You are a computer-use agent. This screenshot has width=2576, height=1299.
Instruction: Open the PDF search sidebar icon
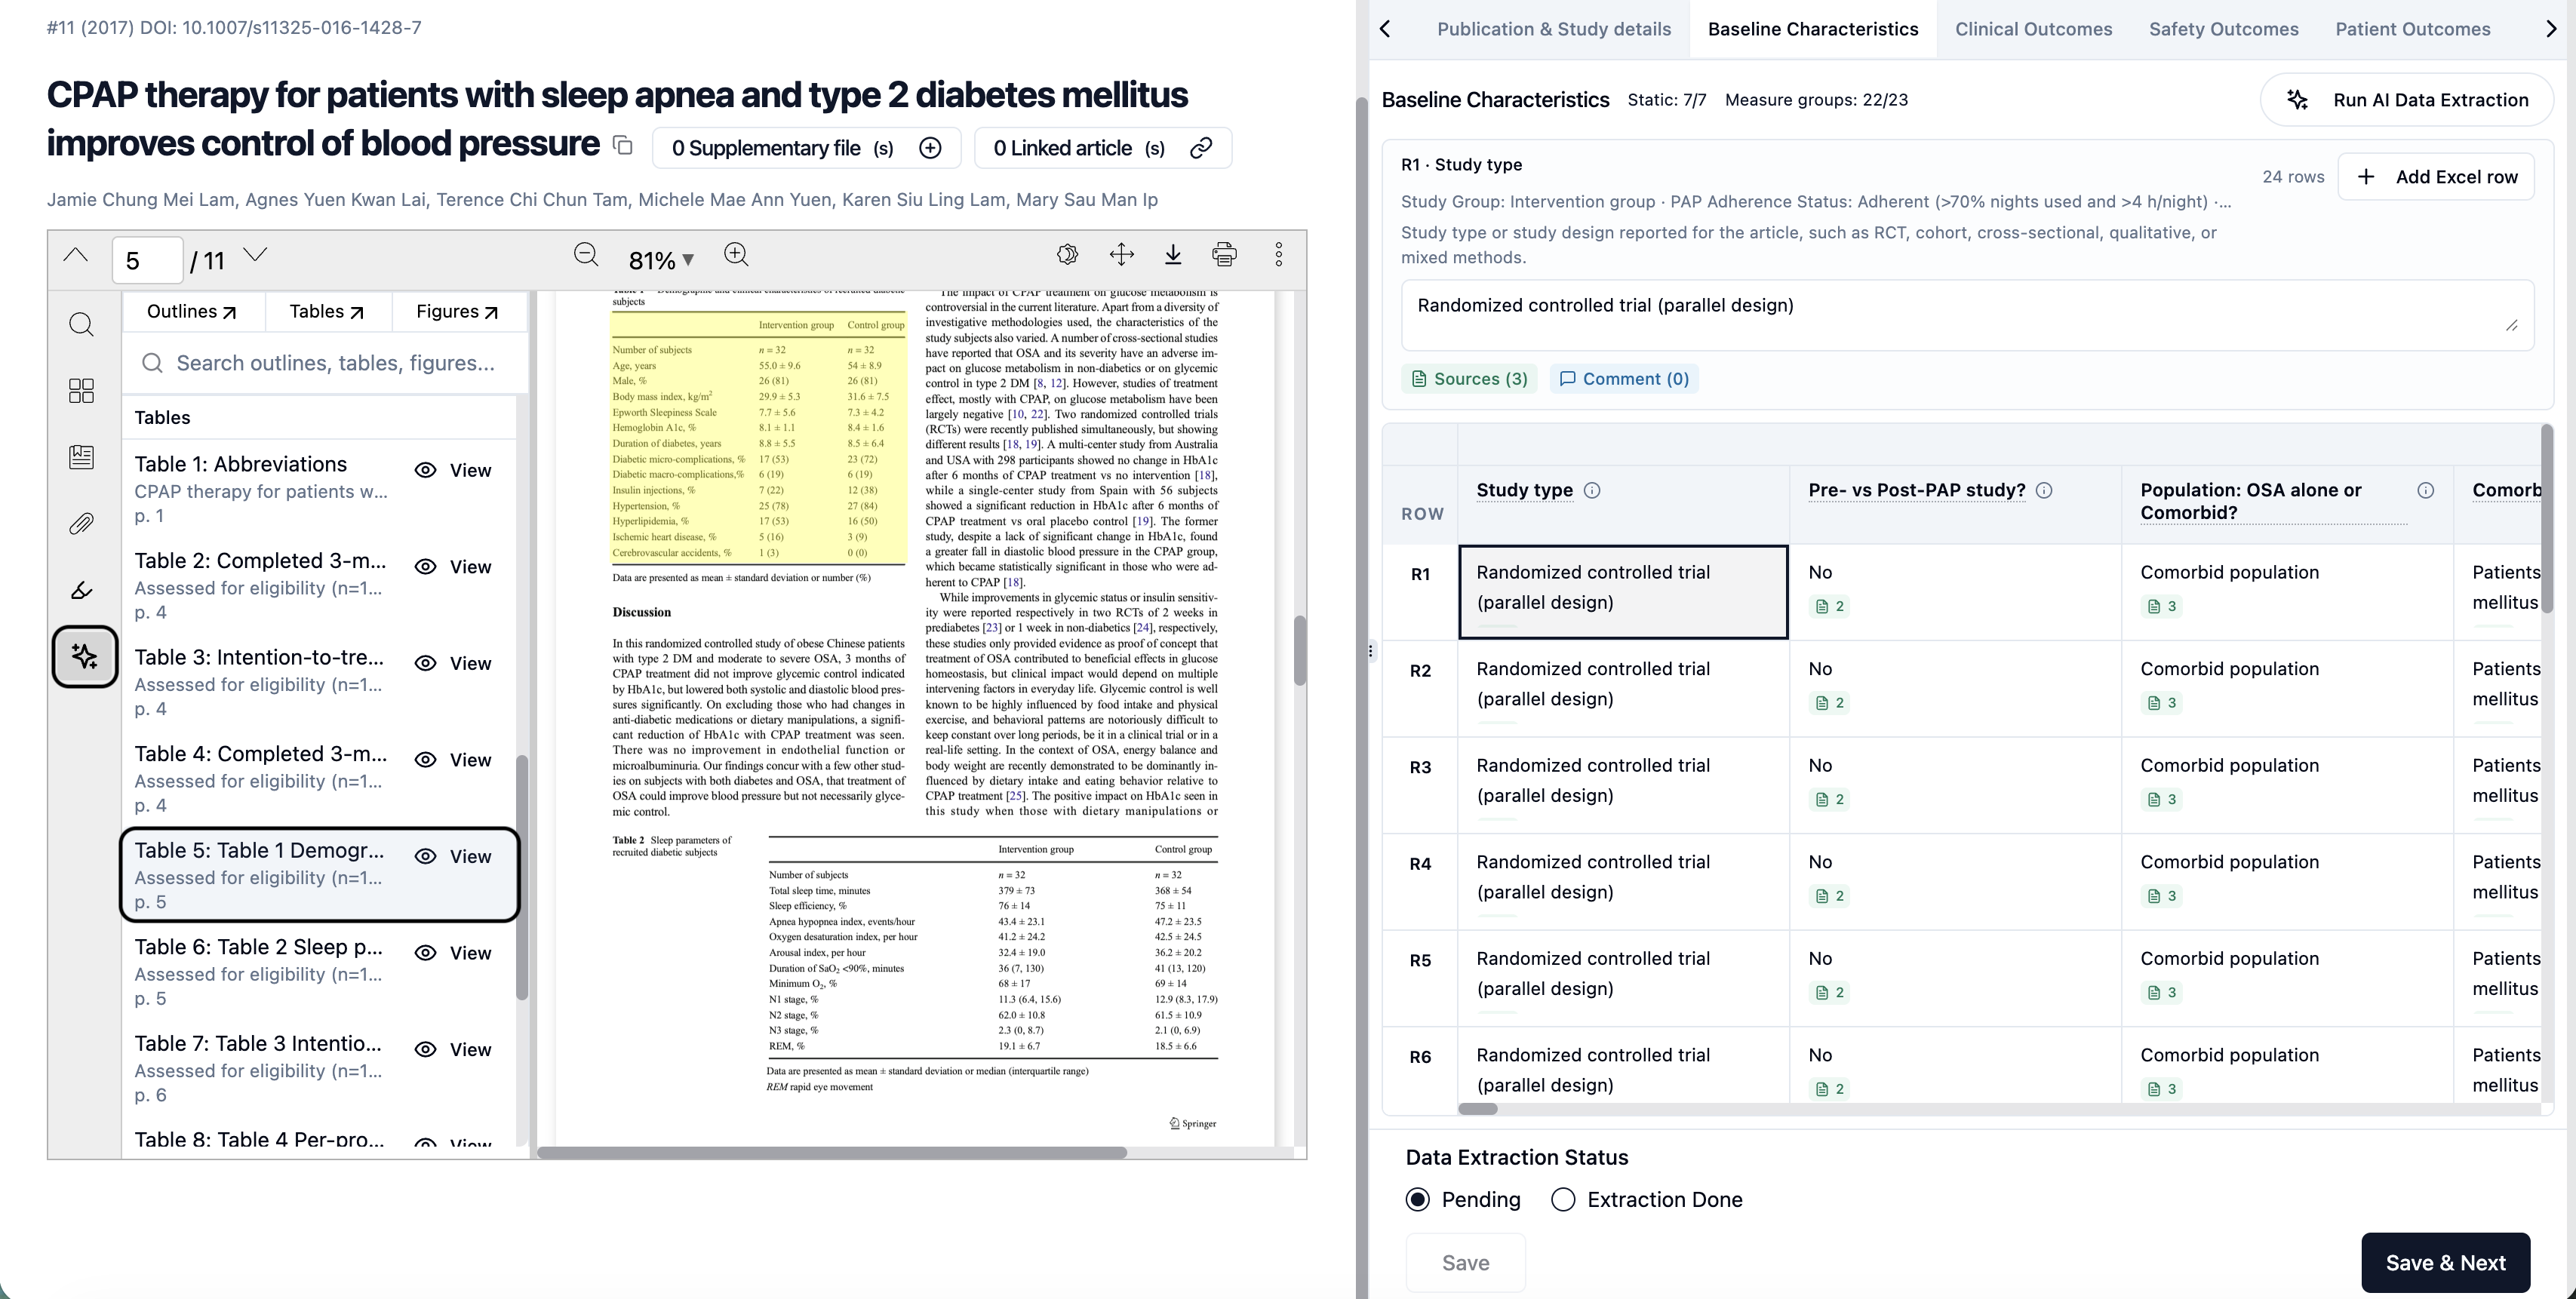tap(82, 325)
